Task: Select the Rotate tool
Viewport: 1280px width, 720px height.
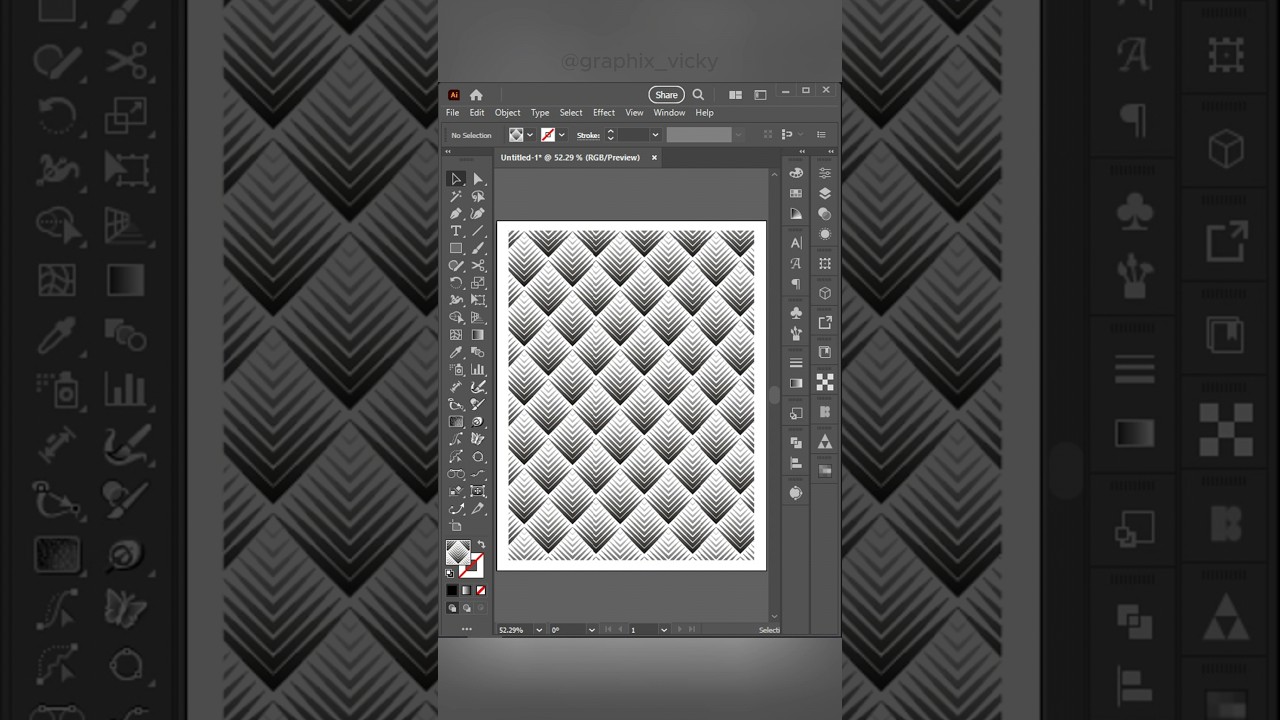Action: [456, 283]
